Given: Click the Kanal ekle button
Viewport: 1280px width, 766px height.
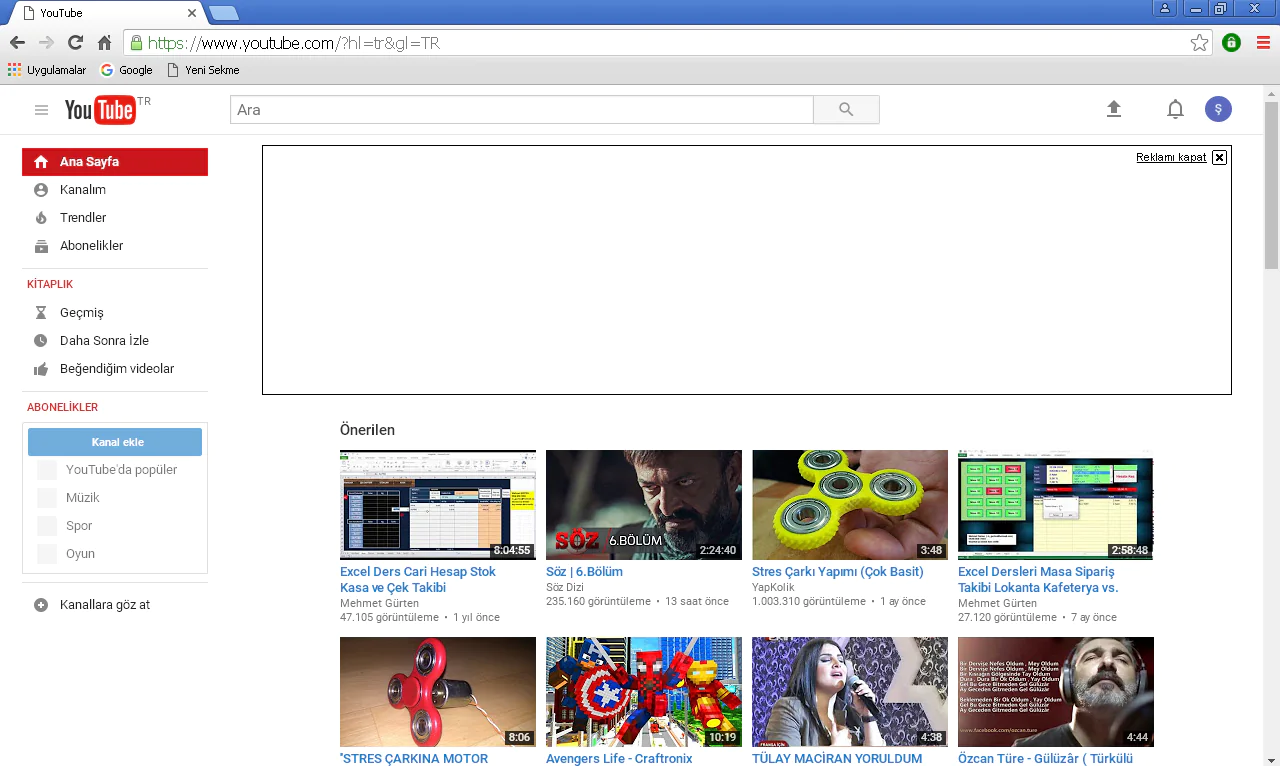Looking at the screenshot, I should (115, 442).
